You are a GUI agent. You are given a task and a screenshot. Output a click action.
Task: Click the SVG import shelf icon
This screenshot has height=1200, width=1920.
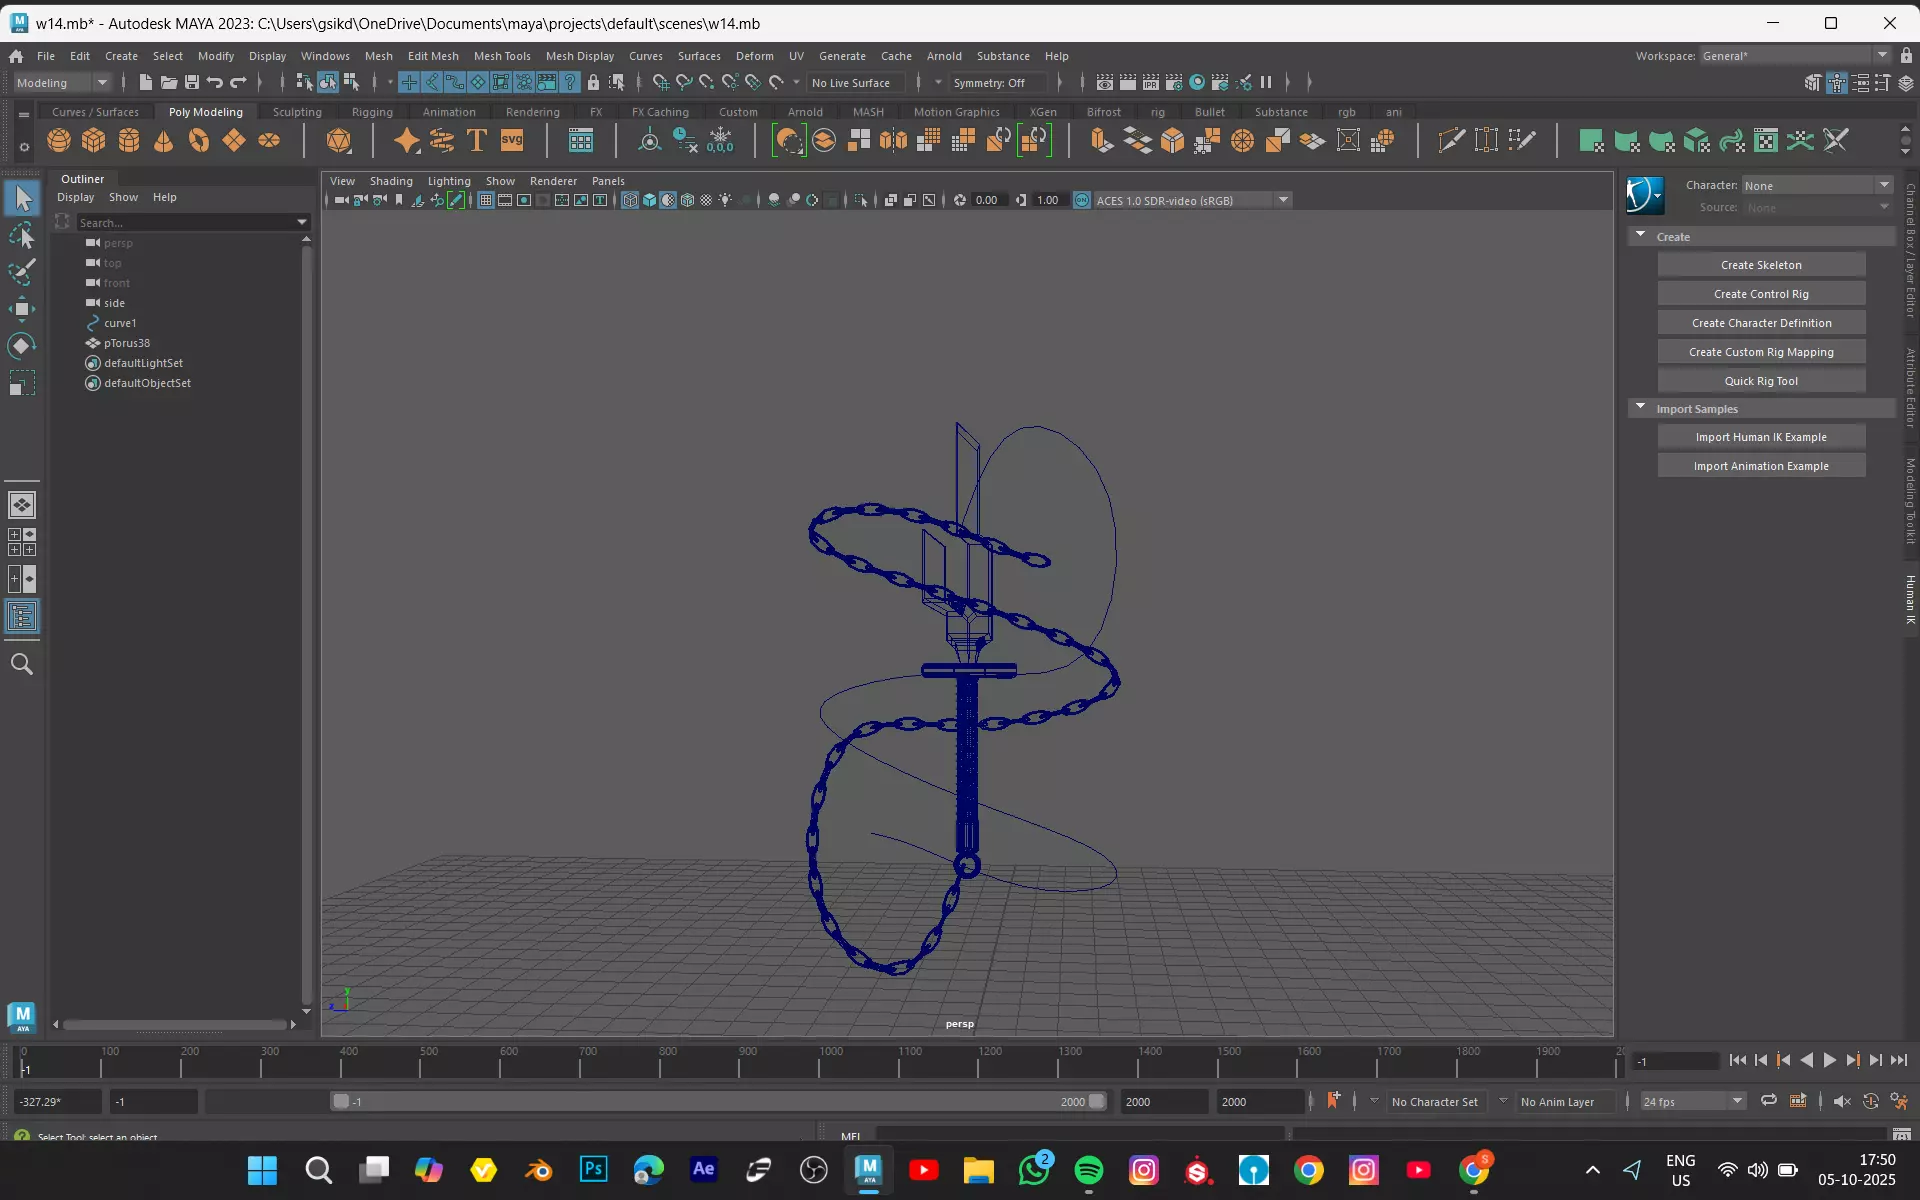512,141
